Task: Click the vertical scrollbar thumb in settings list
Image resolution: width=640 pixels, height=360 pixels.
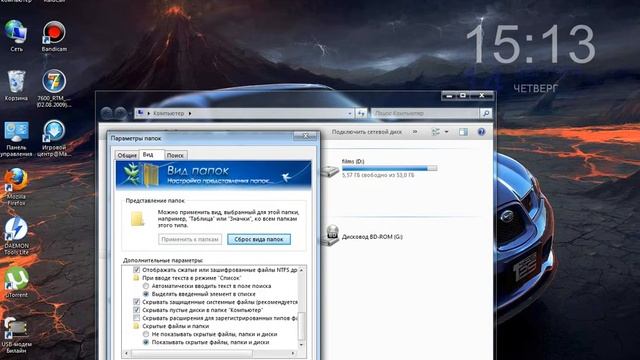Action: click(x=302, y=326)
